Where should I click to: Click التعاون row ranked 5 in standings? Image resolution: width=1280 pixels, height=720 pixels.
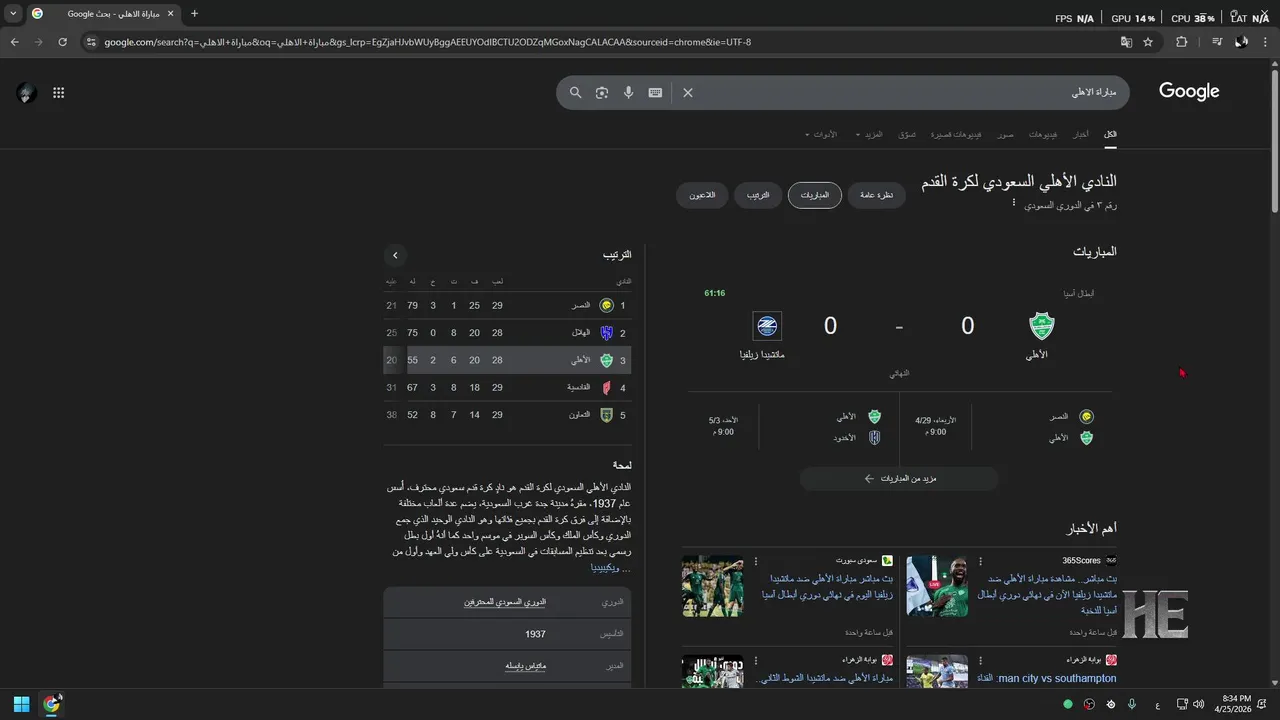click(508, 415)
